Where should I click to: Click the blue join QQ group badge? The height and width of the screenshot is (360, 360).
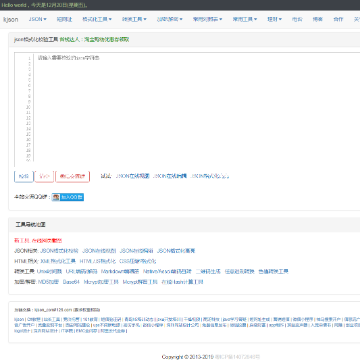click(68, 197)
